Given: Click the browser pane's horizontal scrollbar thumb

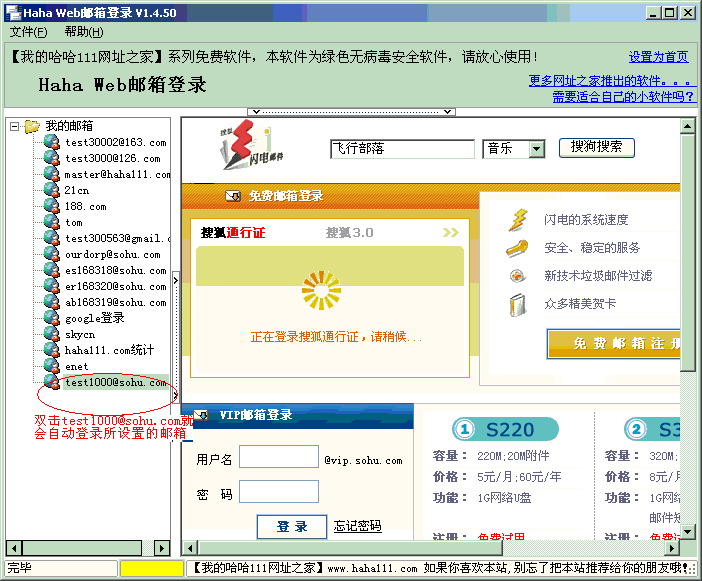Looking at the screenshot, I should point(351,548).
